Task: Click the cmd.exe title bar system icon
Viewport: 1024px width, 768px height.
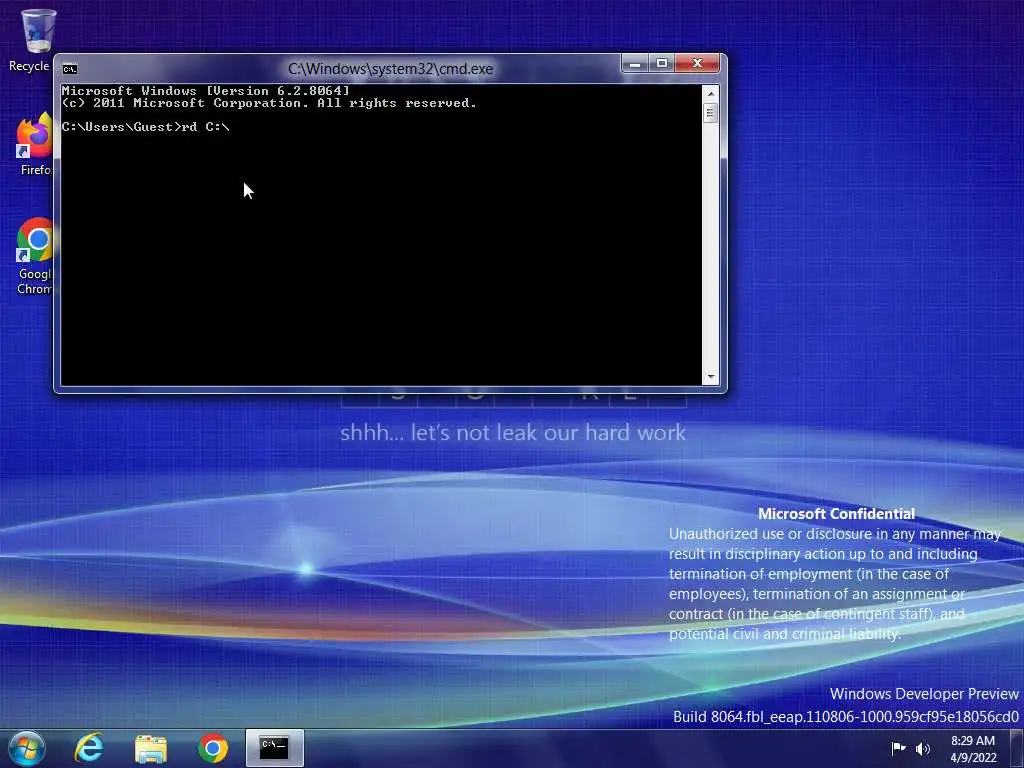Action: click(x=69, y=69)
